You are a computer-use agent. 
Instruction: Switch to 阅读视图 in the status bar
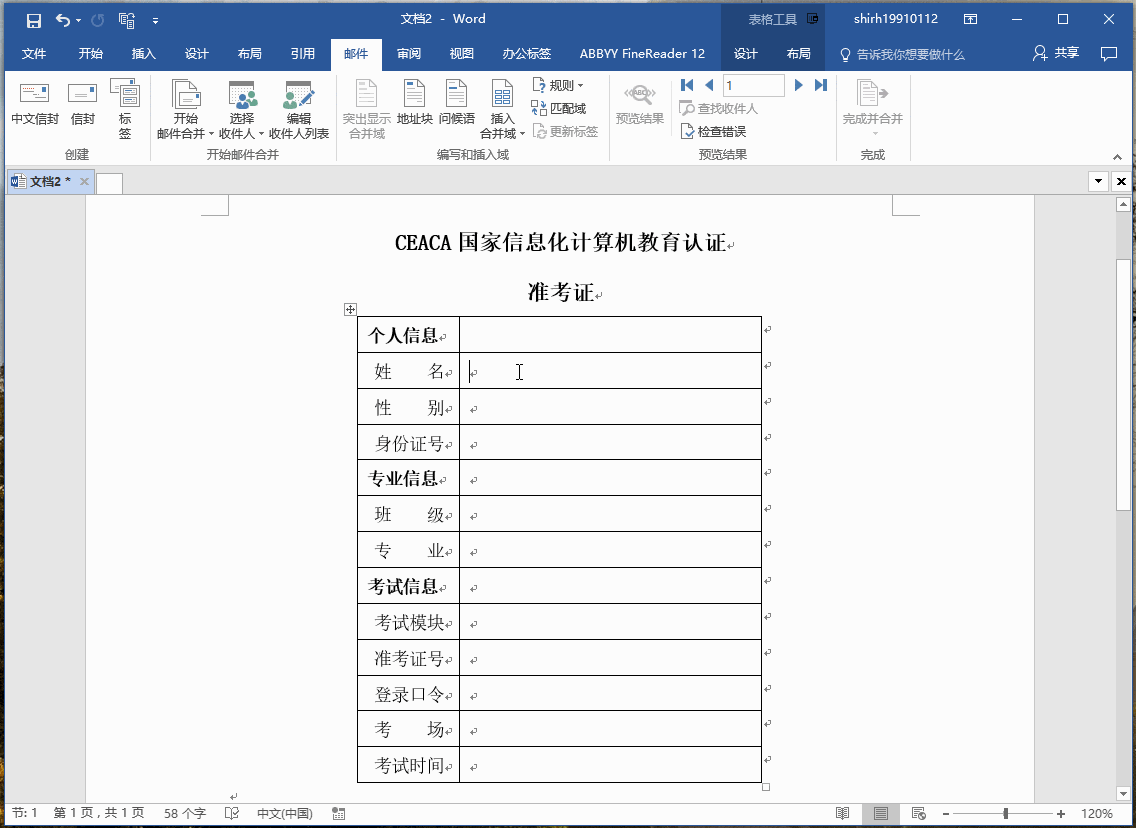[841, 813]
